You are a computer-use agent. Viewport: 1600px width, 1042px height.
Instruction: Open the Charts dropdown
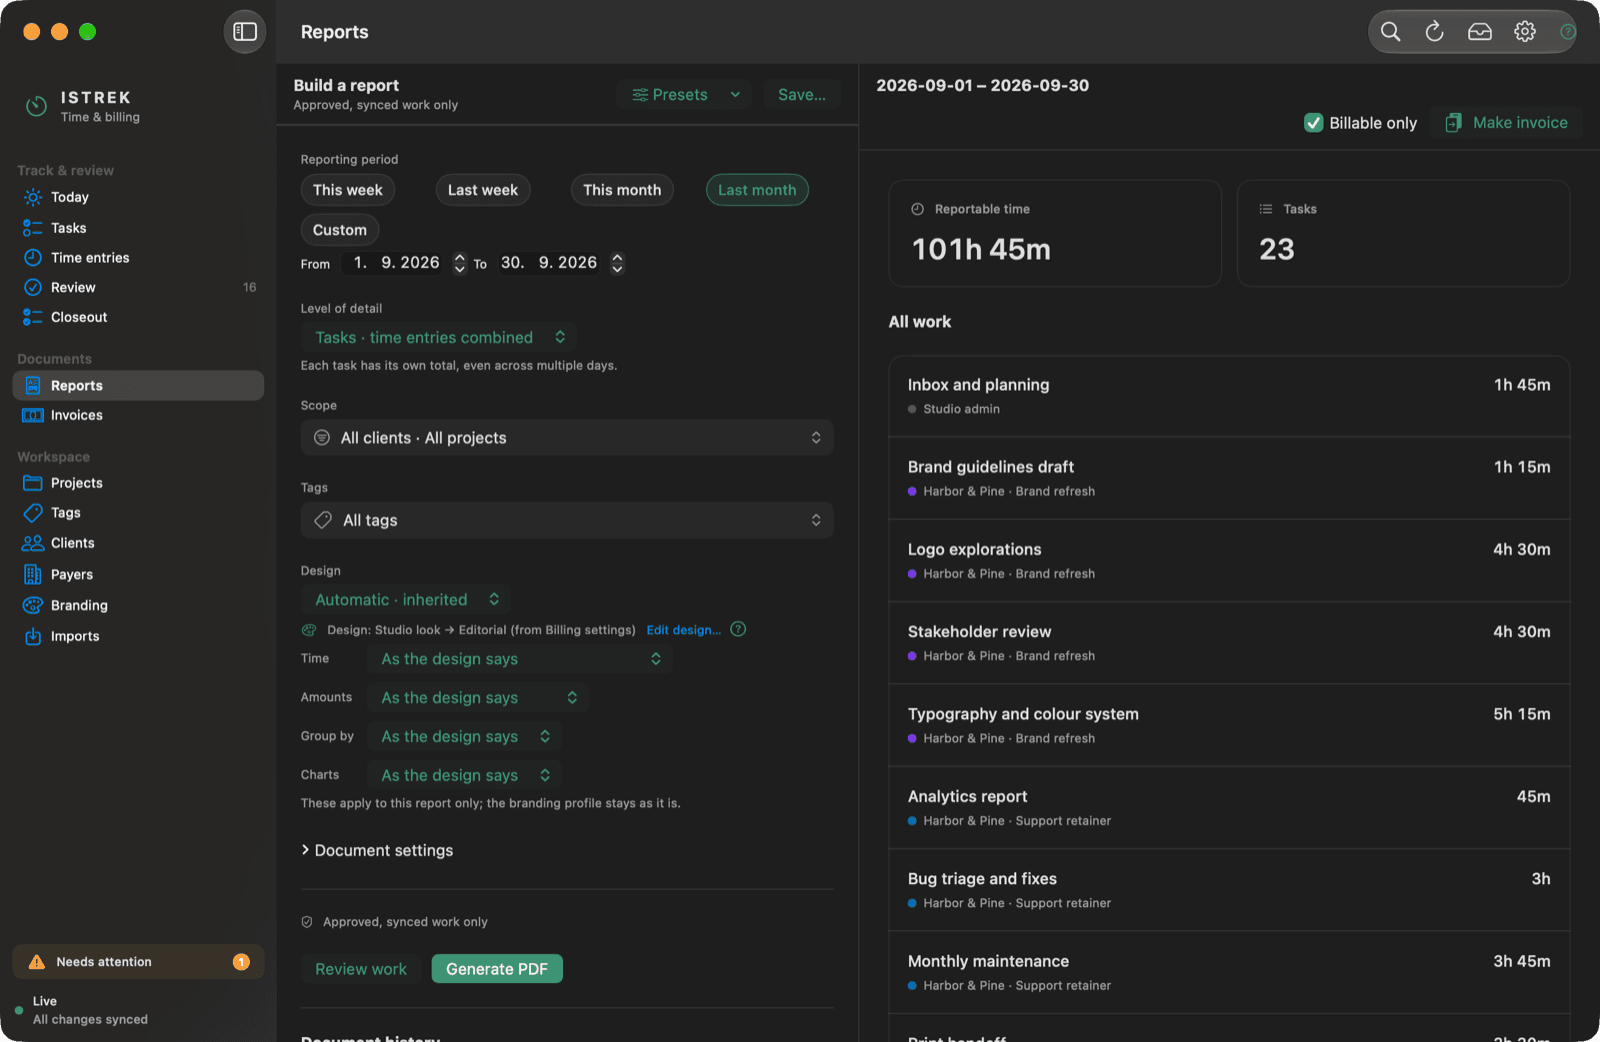[464, 776]
